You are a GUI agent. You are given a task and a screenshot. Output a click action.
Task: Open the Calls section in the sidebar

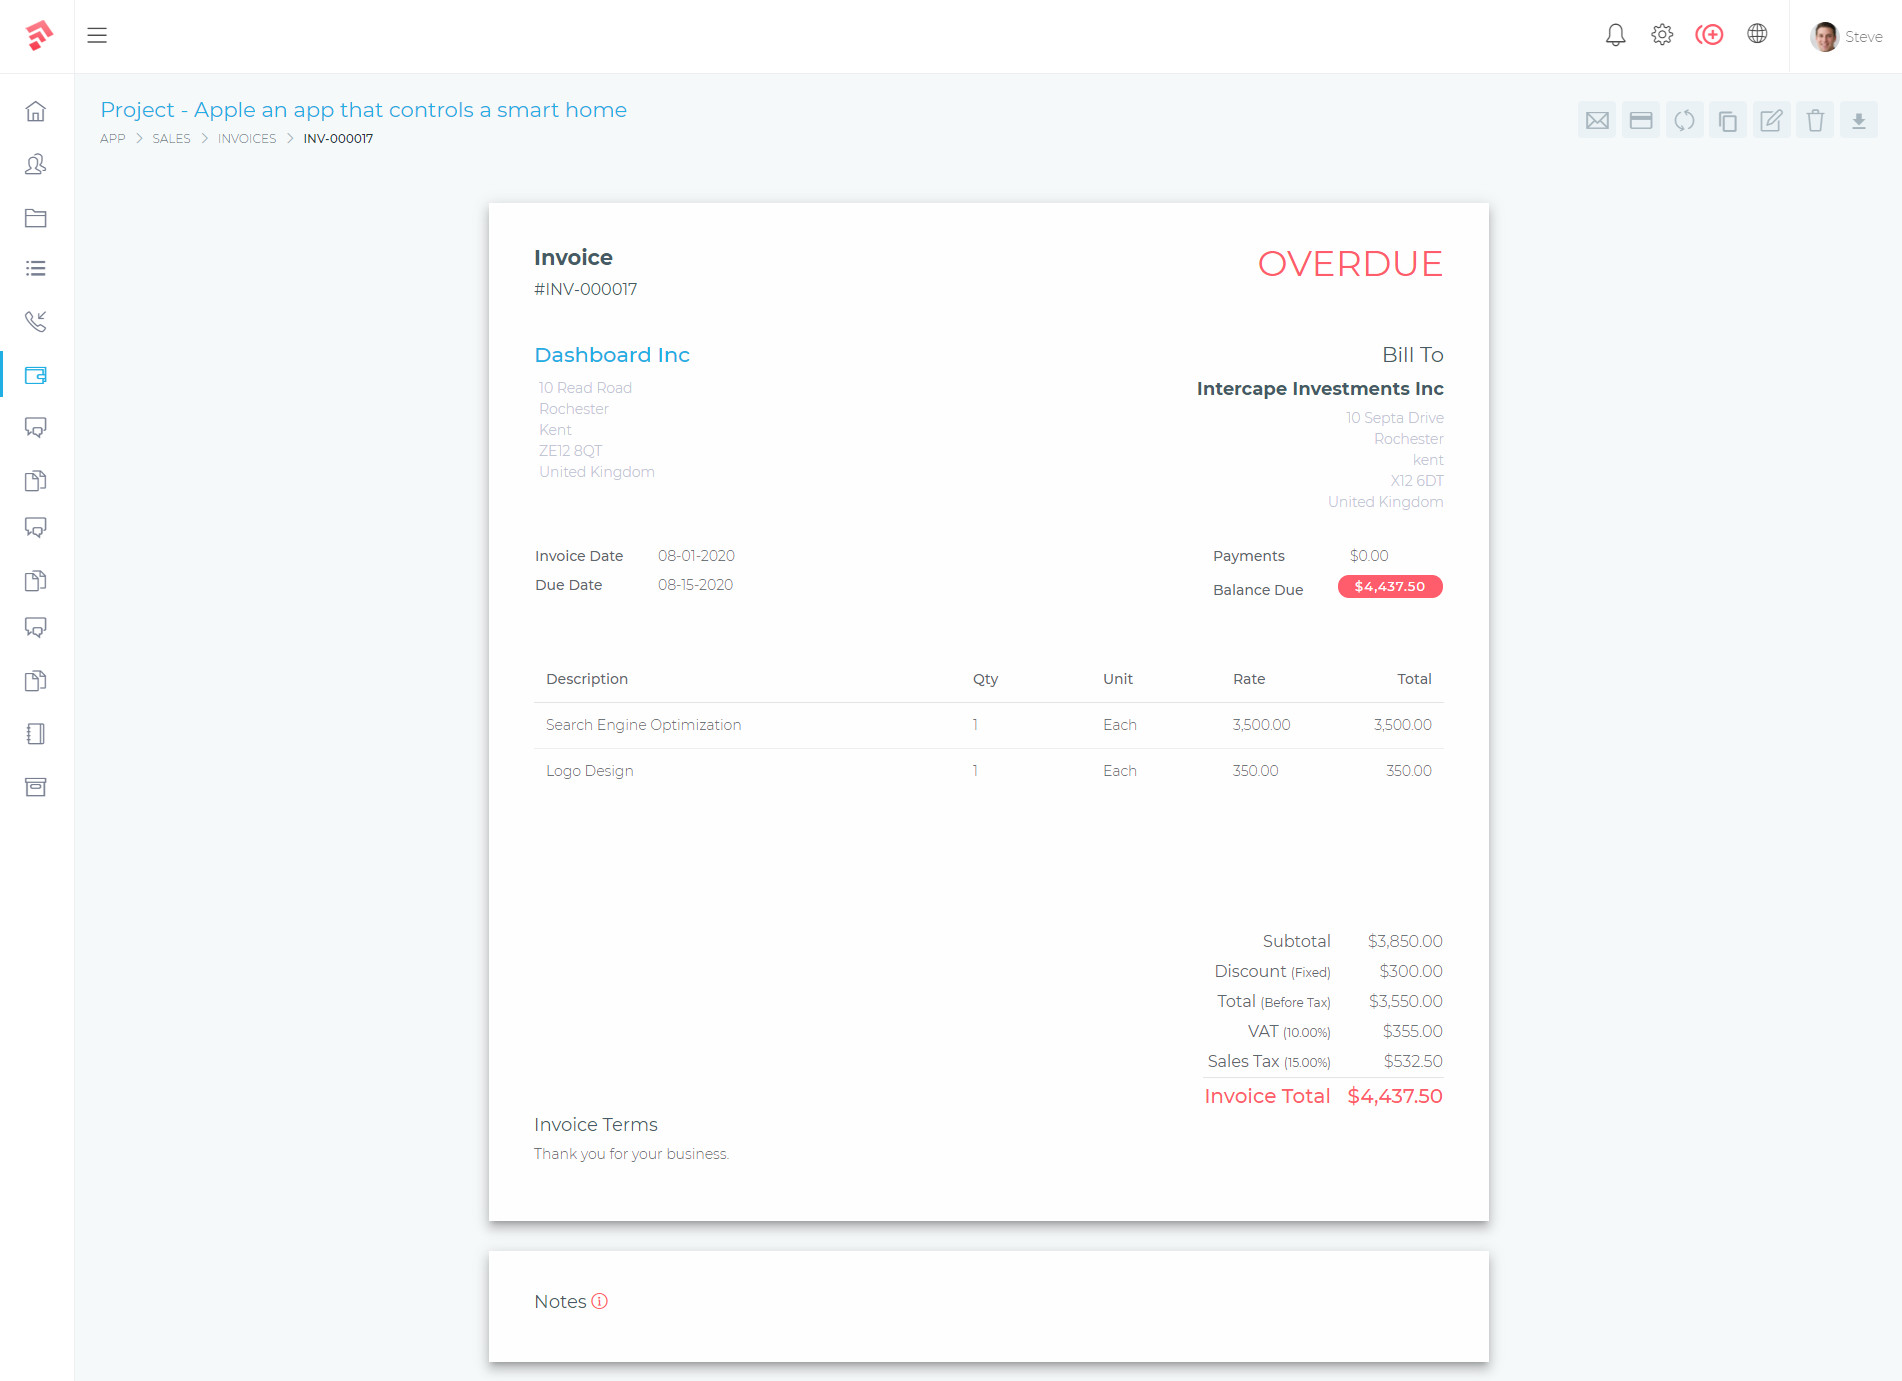pyautogui.click(x=36, y=321)
